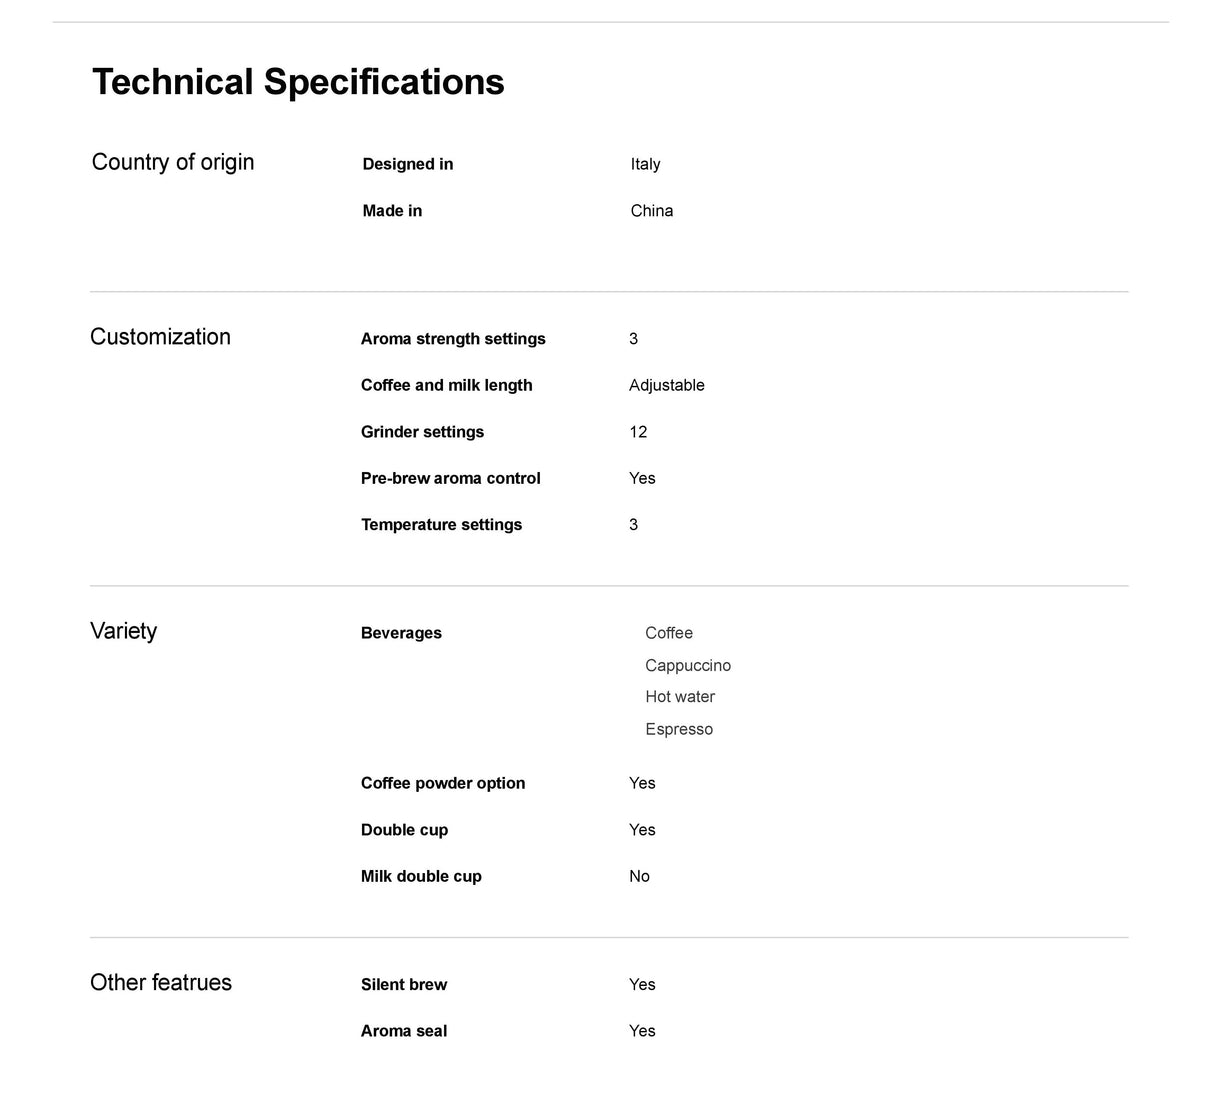Click the Temperature settings label
This screenshot has width=1214, height=1096.
[x=441, y=525]
